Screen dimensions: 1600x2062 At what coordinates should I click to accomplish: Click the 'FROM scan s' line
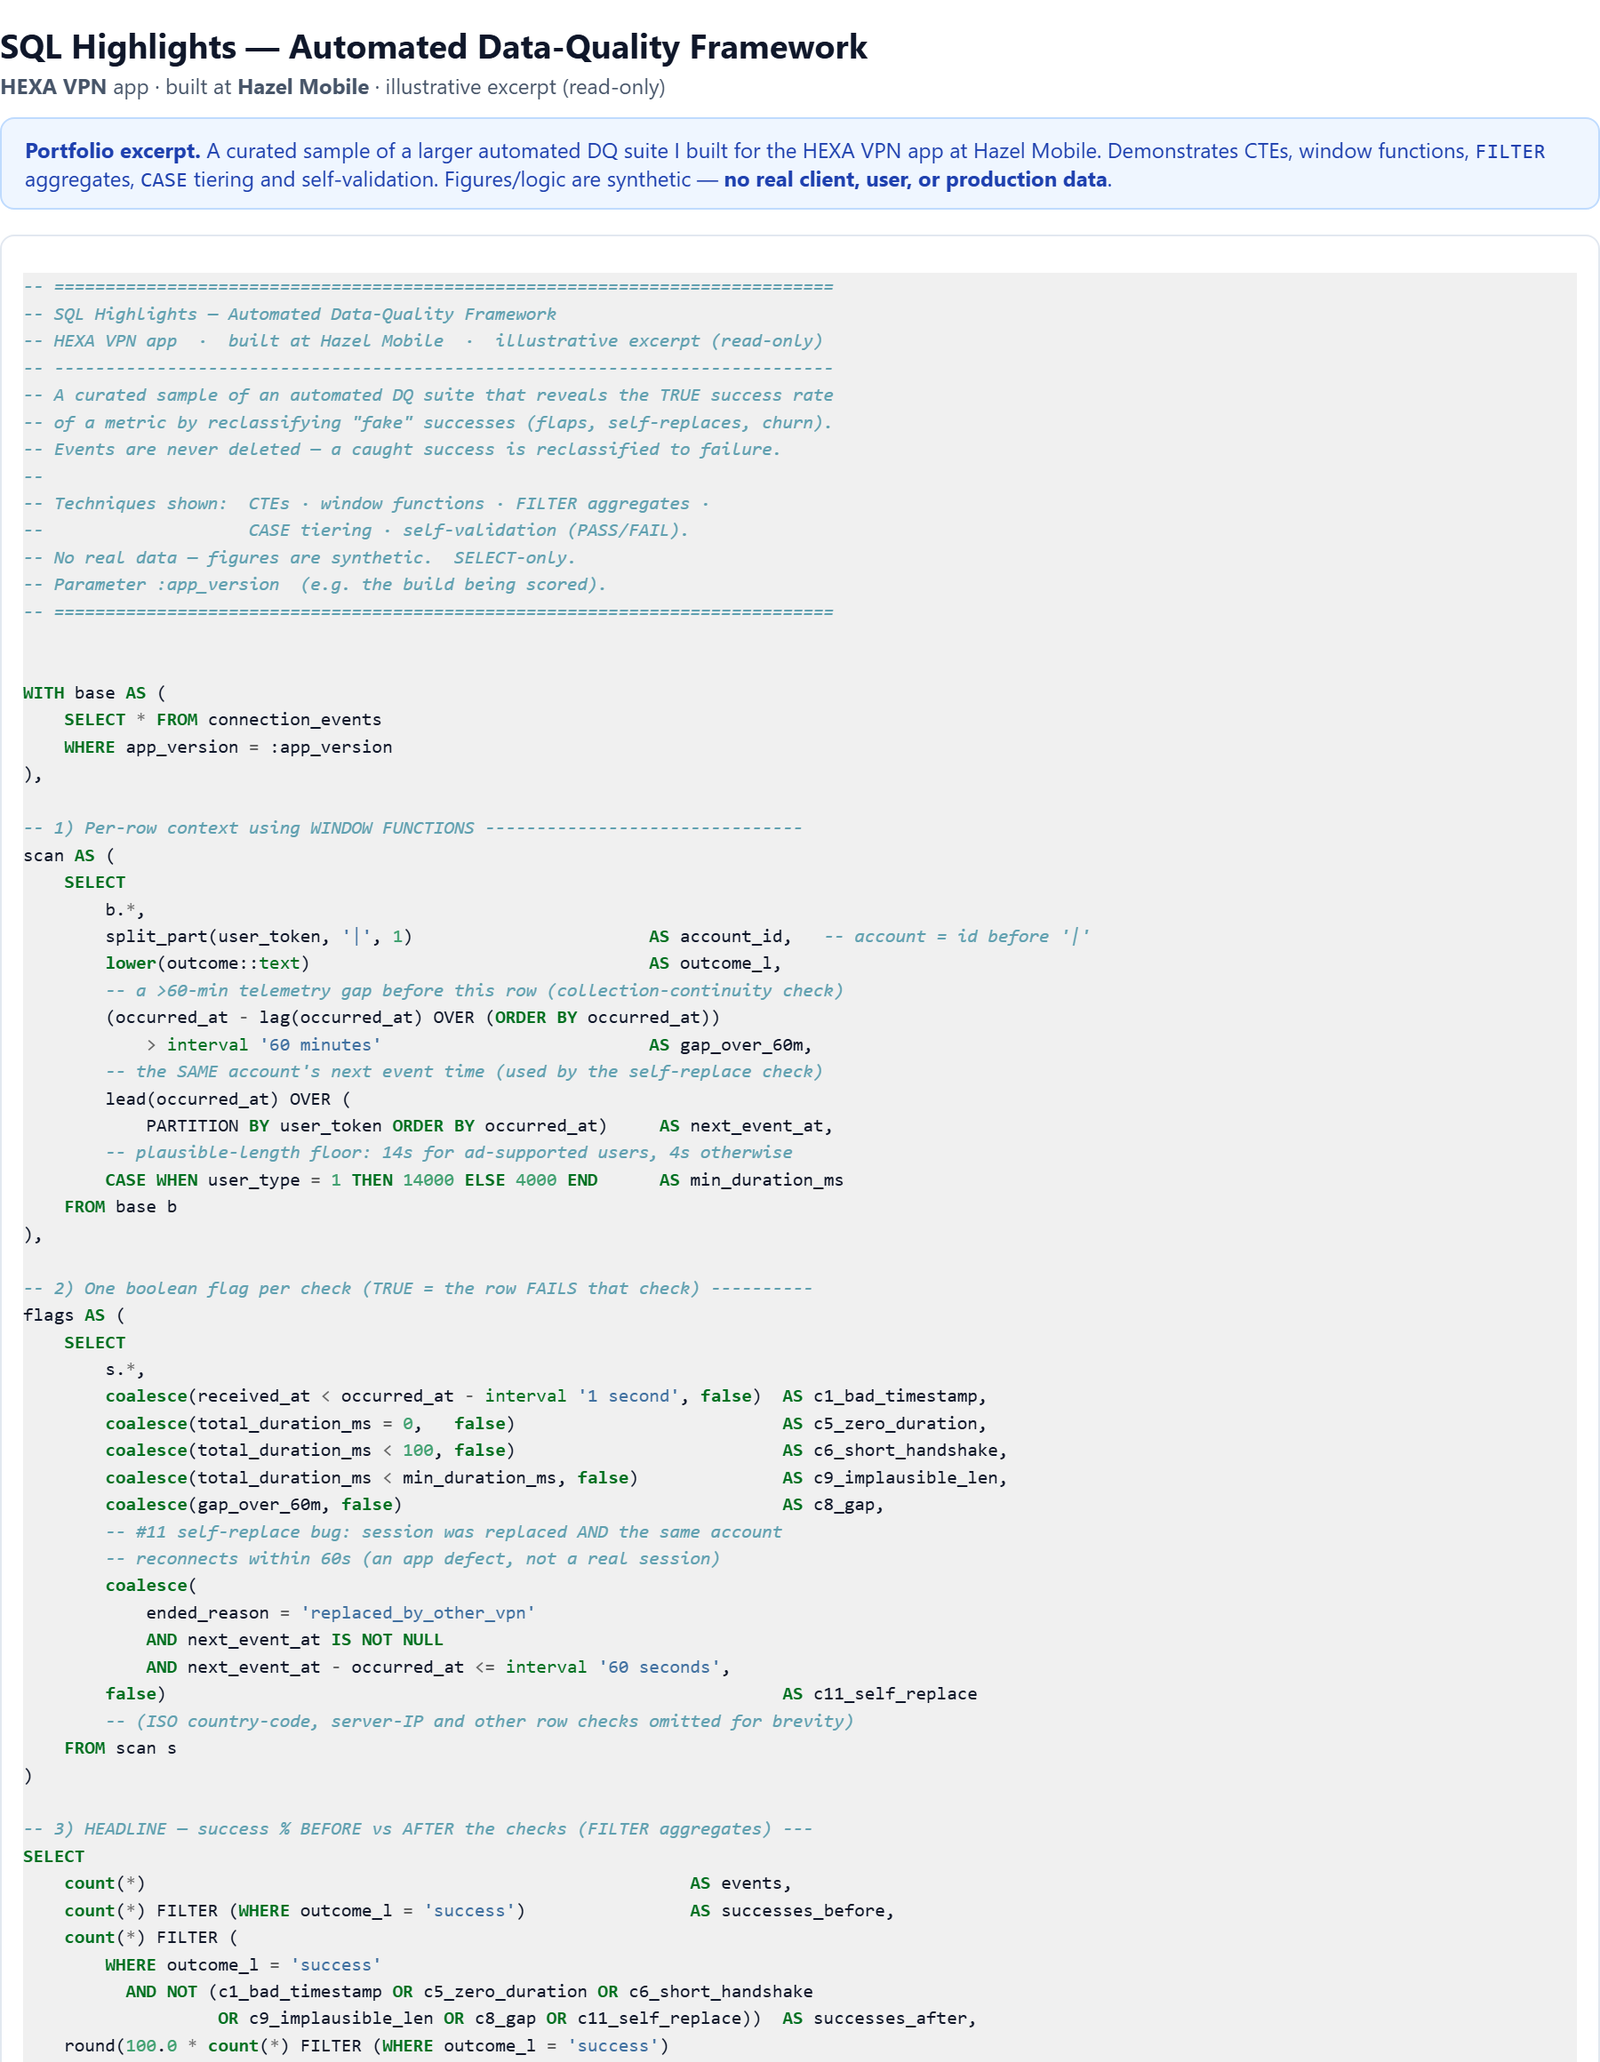coord(121,1748)
